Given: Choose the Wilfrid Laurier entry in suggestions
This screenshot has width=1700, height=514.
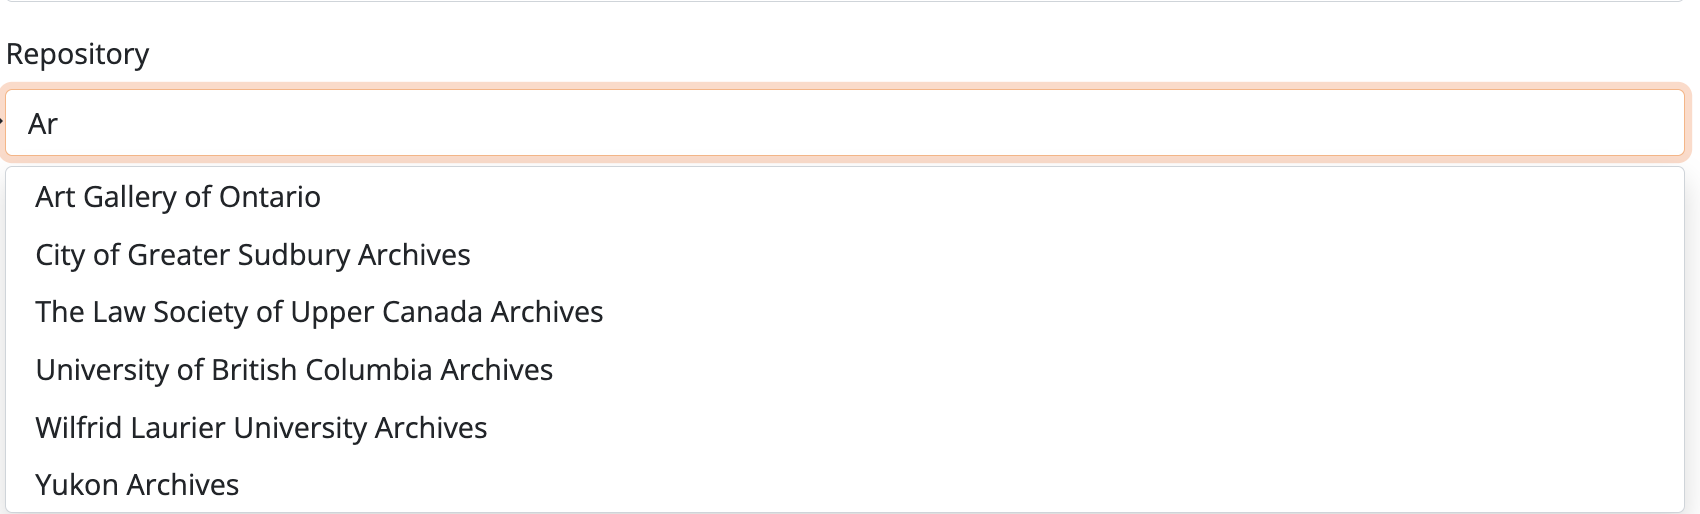Looking at the screenshot, I should [x=261, y=428].
